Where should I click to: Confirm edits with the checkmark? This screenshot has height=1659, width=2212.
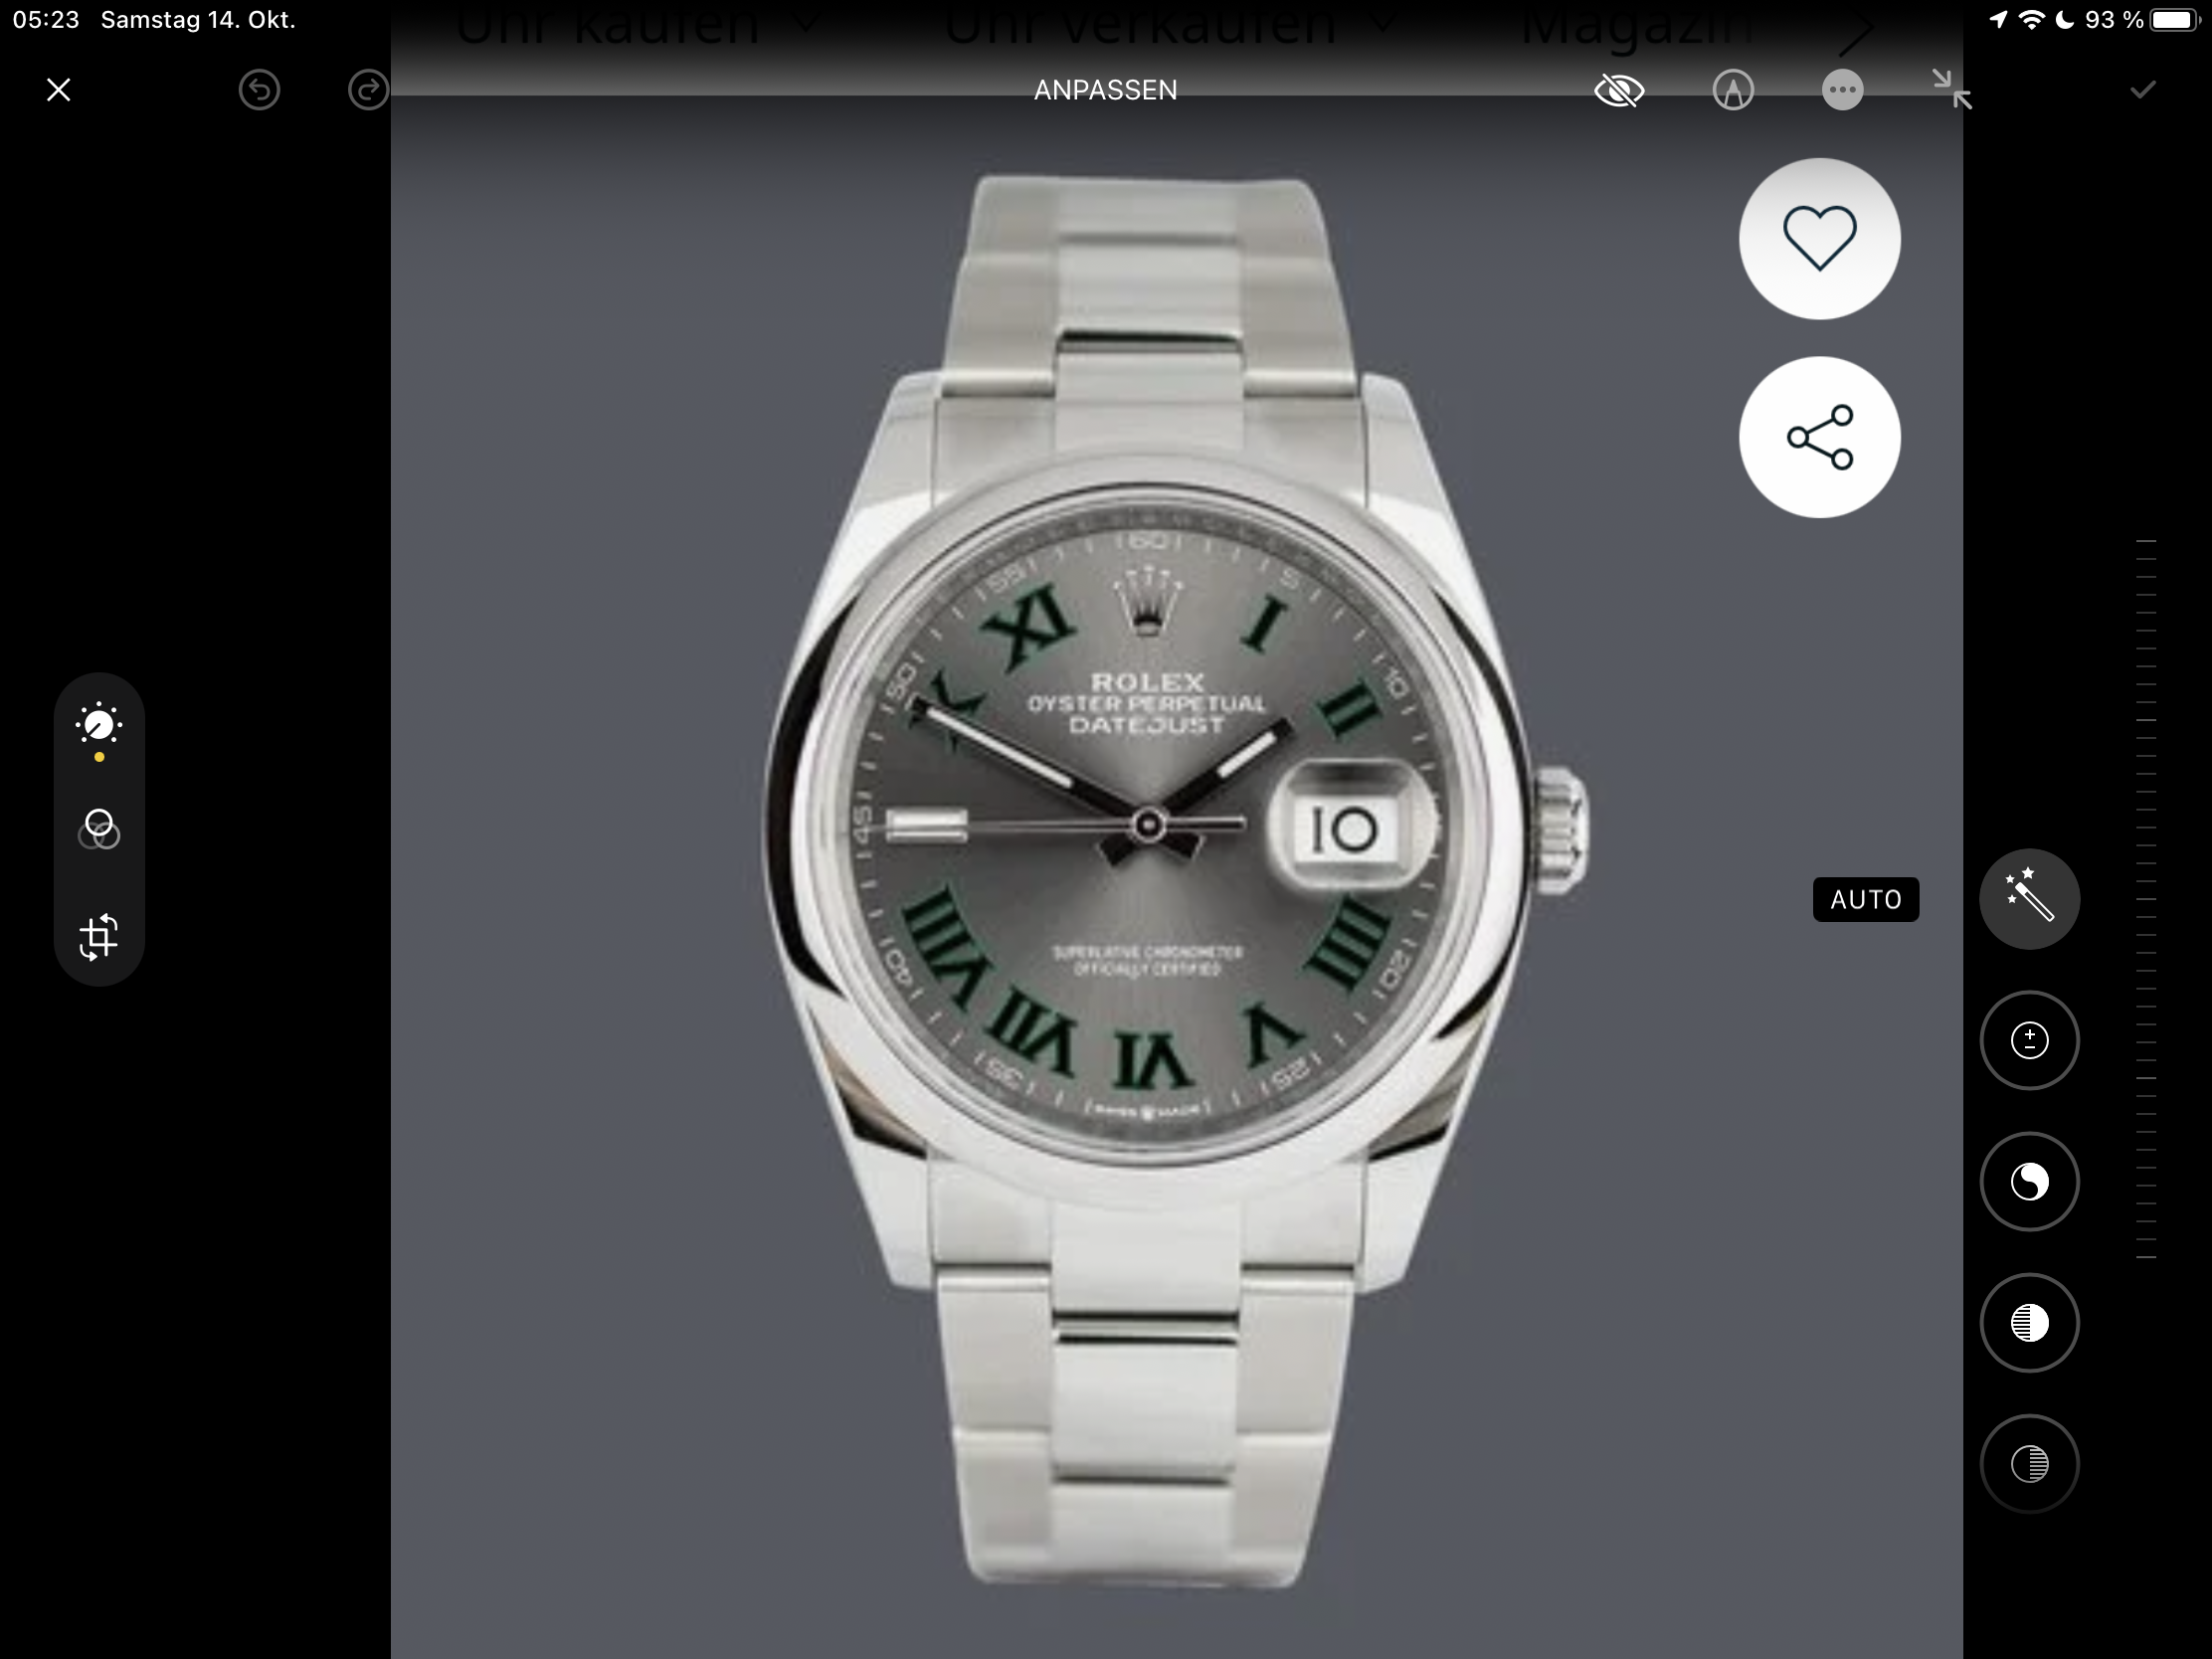click(2142, 90)
